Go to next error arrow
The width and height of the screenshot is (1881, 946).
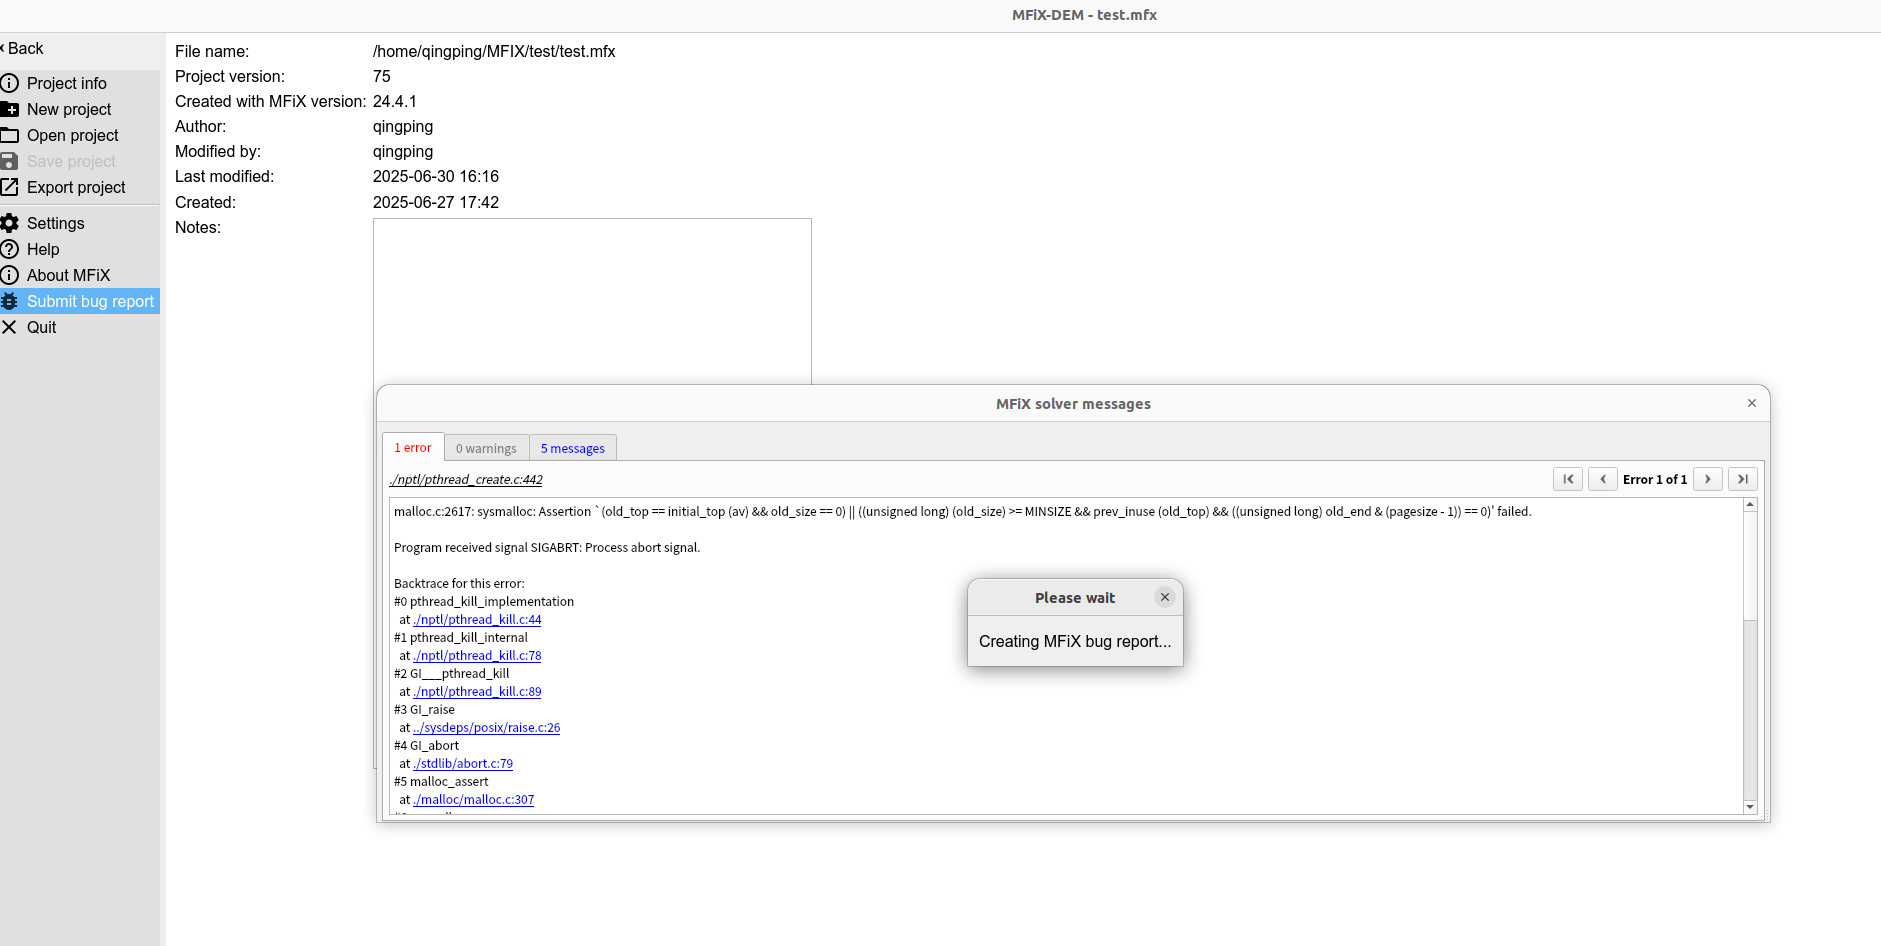1708,479
